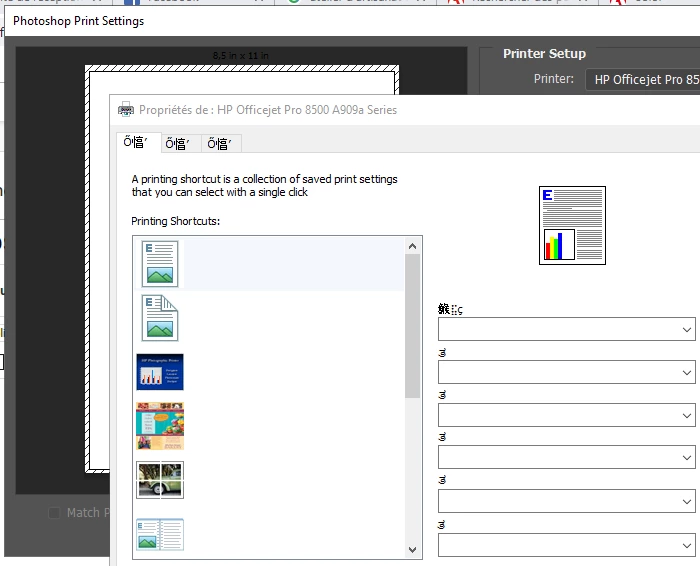The width and height of the screenshot is (700, 566).
Task: Open the fifth settings dropdown
Action: (567, 501)
